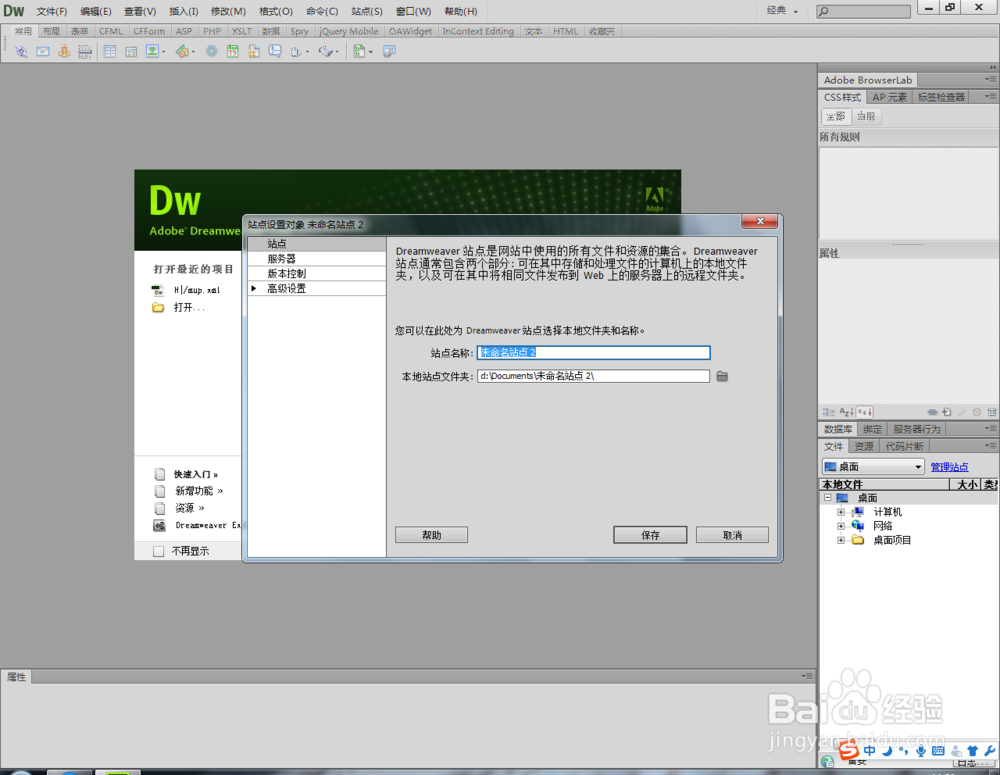Collapse the 桌面 root tree node
This screenshot has width=1000, height=775.
click(x=827, y=498)
